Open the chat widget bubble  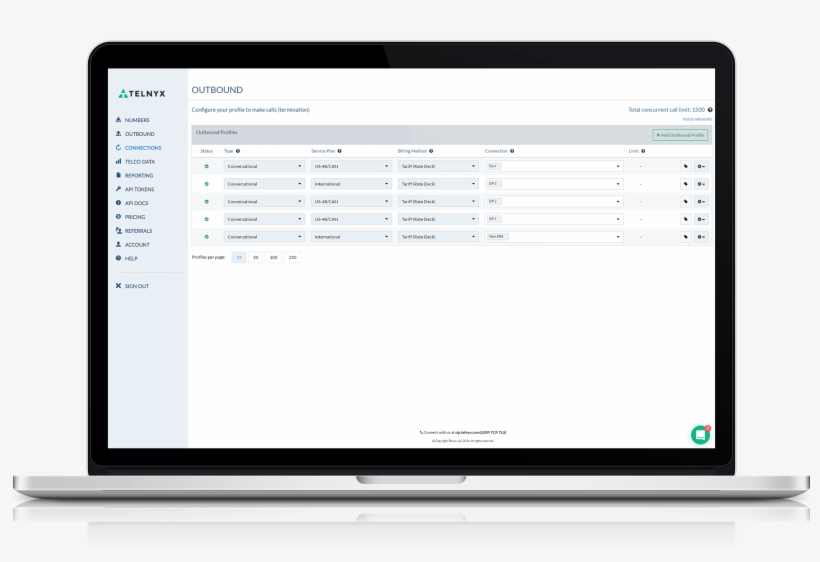pos(700,435)
